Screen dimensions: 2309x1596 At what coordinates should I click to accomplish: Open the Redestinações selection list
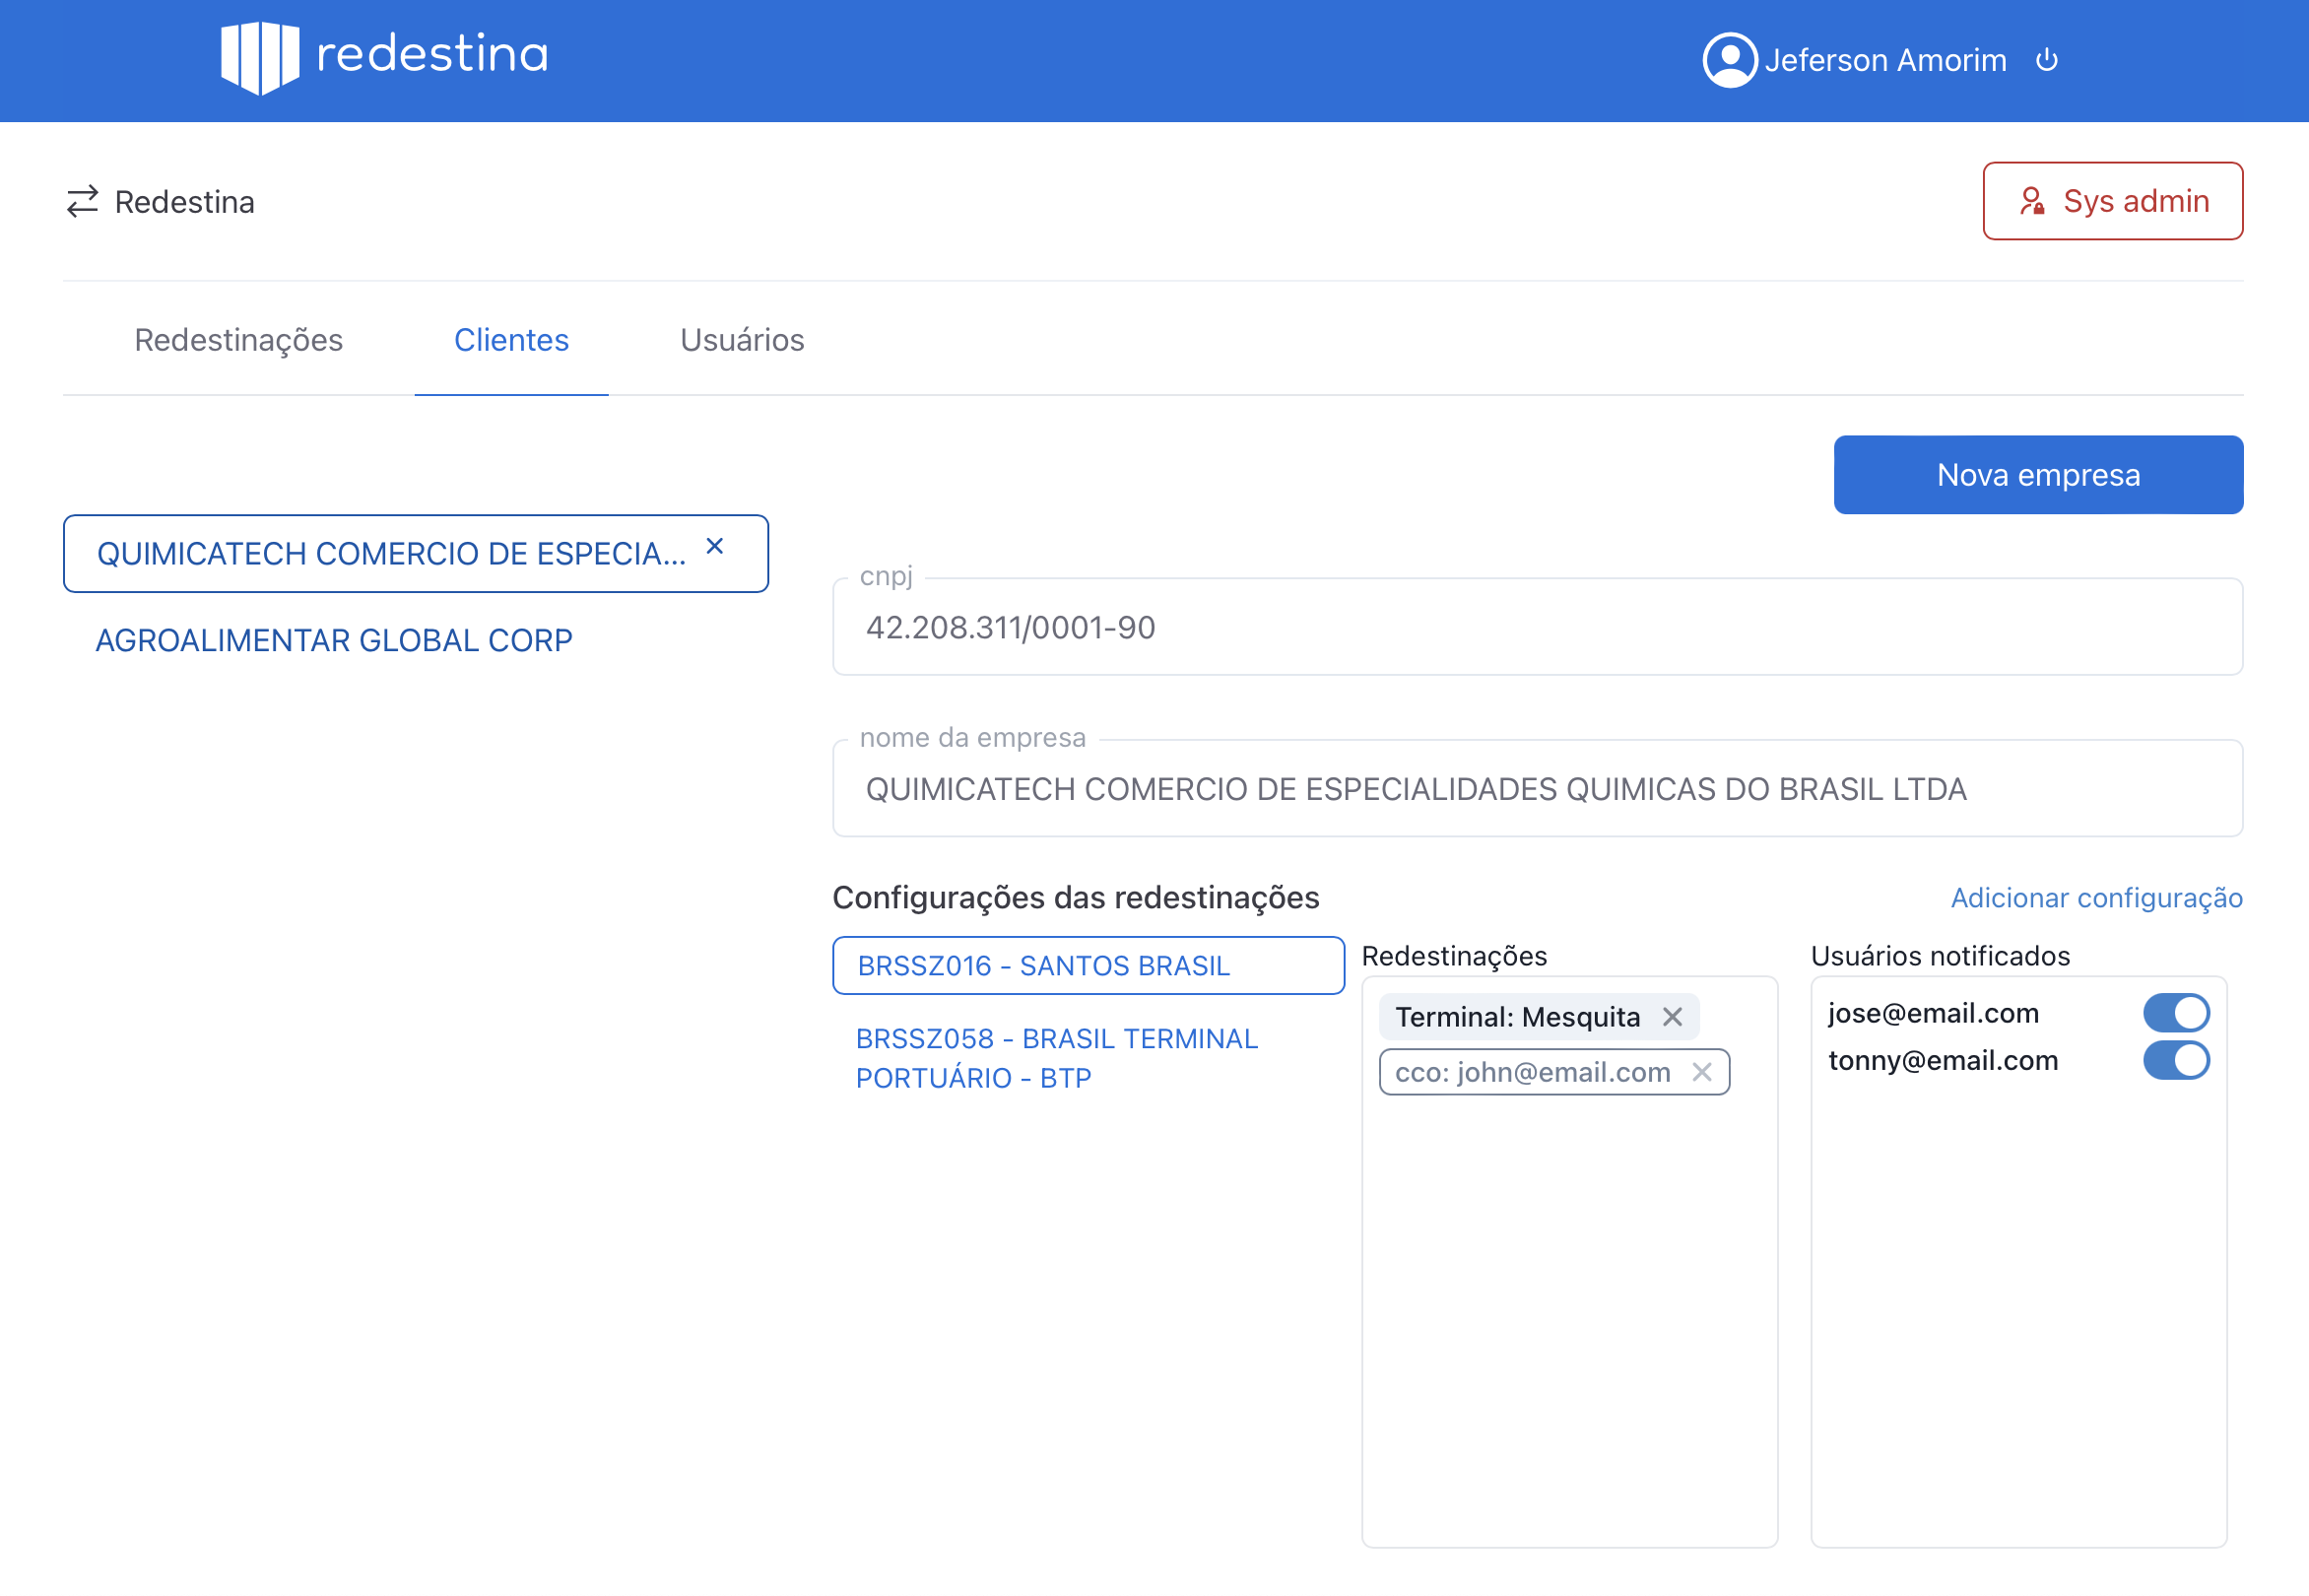click(1568, 1250)
